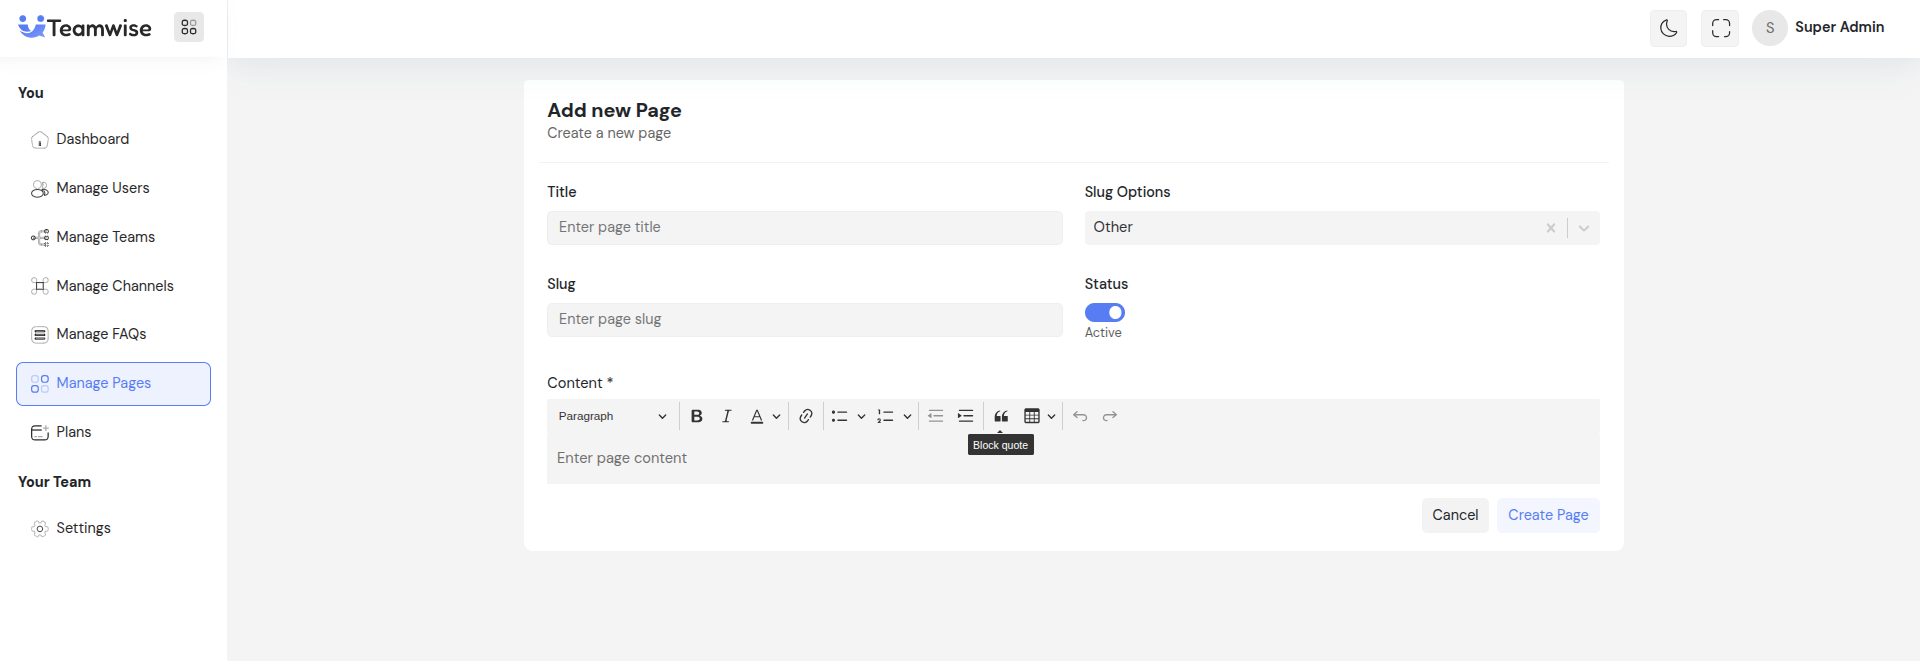The height and width of the screenshot is (661, 1920).
Task: Enter fullscreen mode from header
Action: click(1720, 28)
